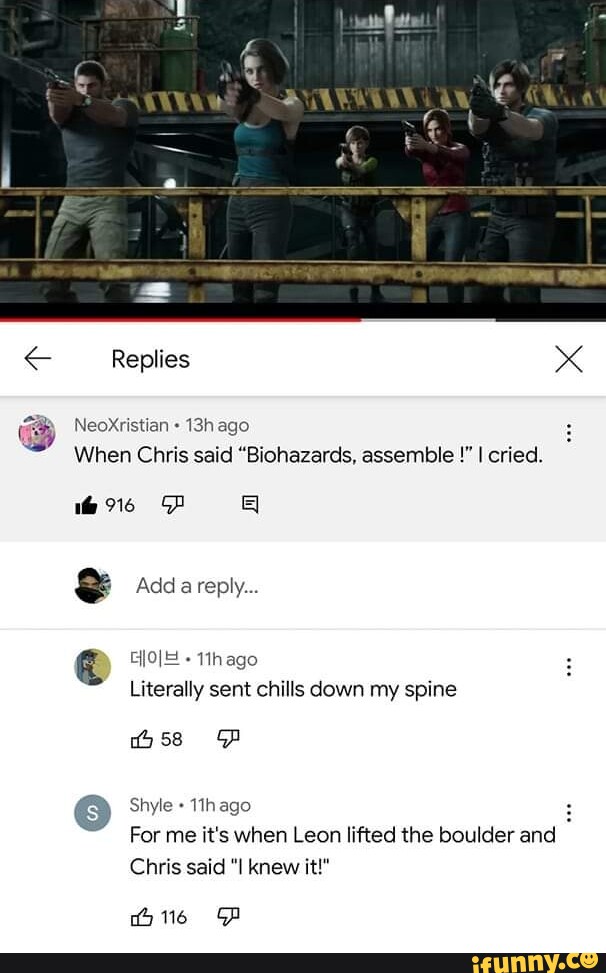Open the Shyle username link
The height and width of the screenshot is (973, 606).
151,805
